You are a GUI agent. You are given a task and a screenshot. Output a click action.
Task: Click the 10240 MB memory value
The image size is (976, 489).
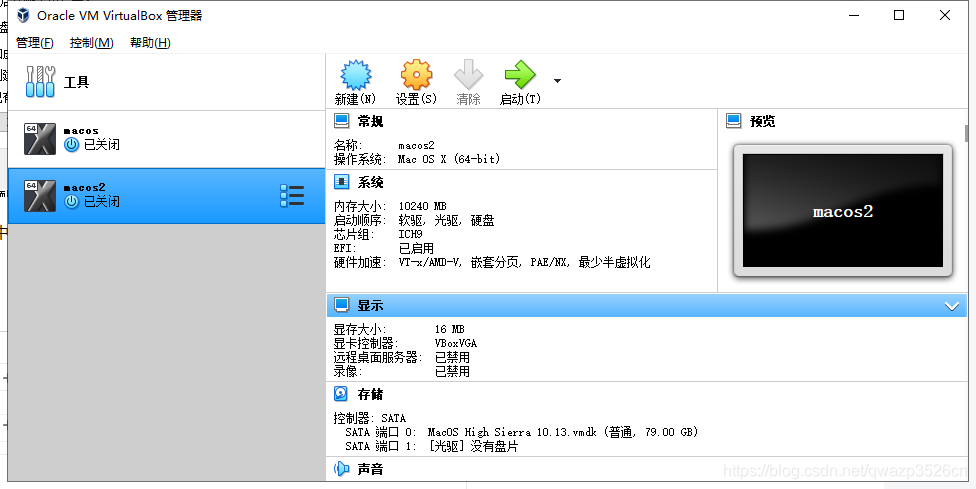tap(423, 206)
